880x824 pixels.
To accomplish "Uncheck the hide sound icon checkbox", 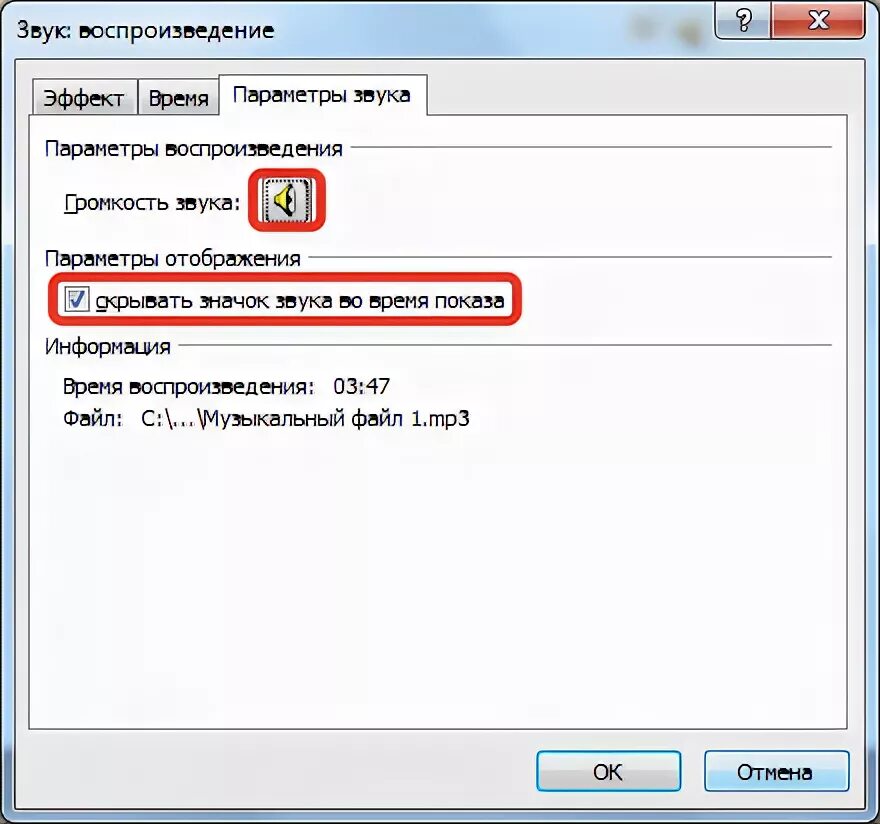I will pos(76,300).
